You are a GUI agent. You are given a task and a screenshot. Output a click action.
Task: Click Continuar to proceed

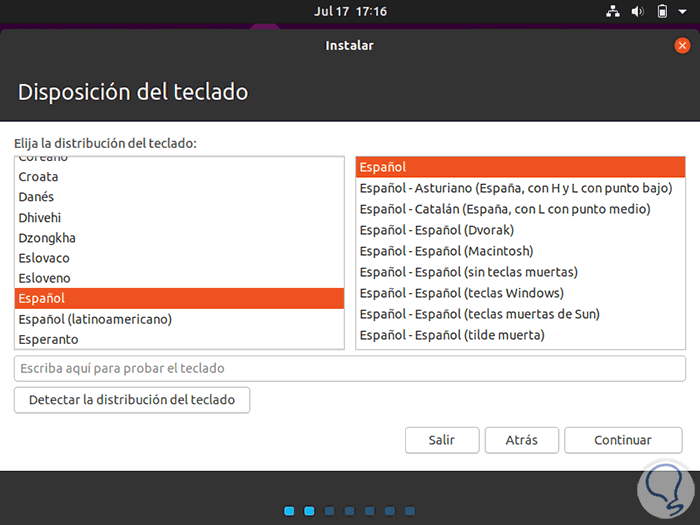click(x=623, y=440)
